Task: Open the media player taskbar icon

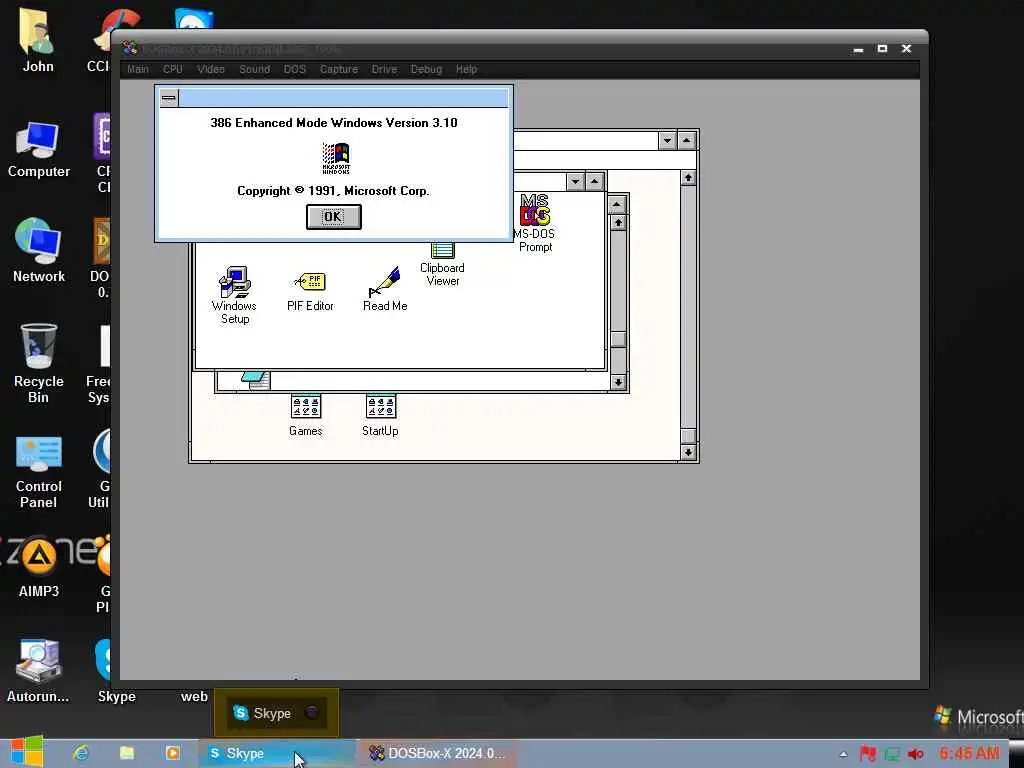Action: pyautogui.click(x=172, y=753)
